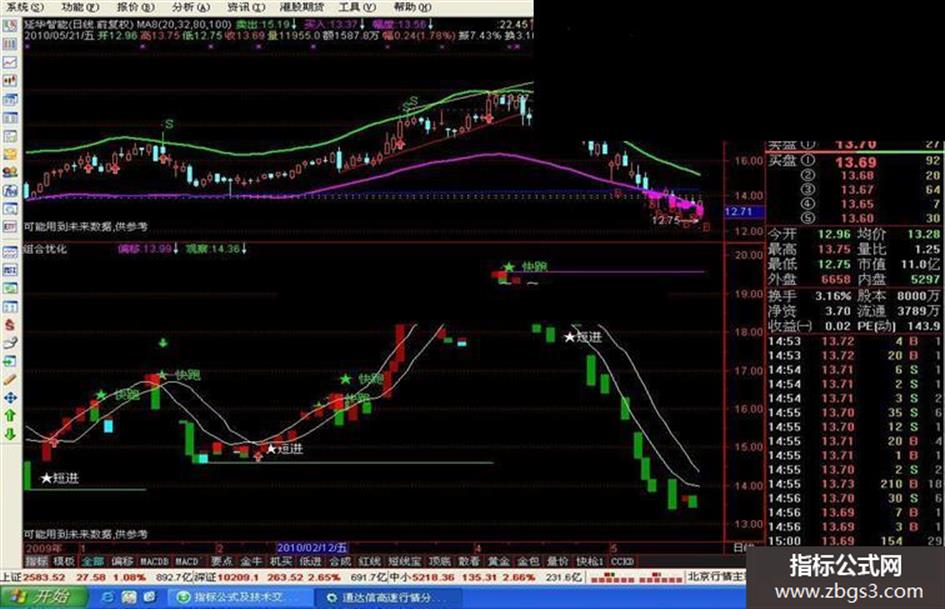Select the 黄金 indicator tab
The image size is (945, 609).
pyautogui.click(x=499, y=561)
